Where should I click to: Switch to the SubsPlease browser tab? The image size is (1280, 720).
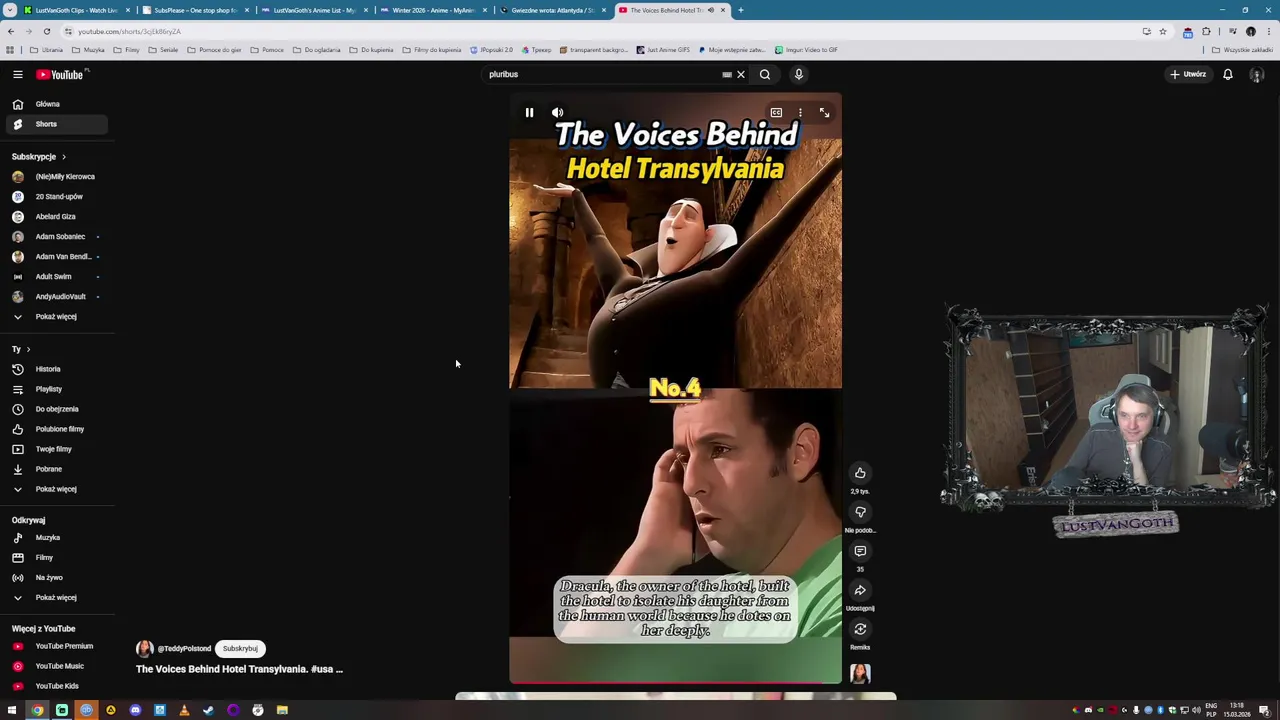pyautogui.click(x=195, y=10)
